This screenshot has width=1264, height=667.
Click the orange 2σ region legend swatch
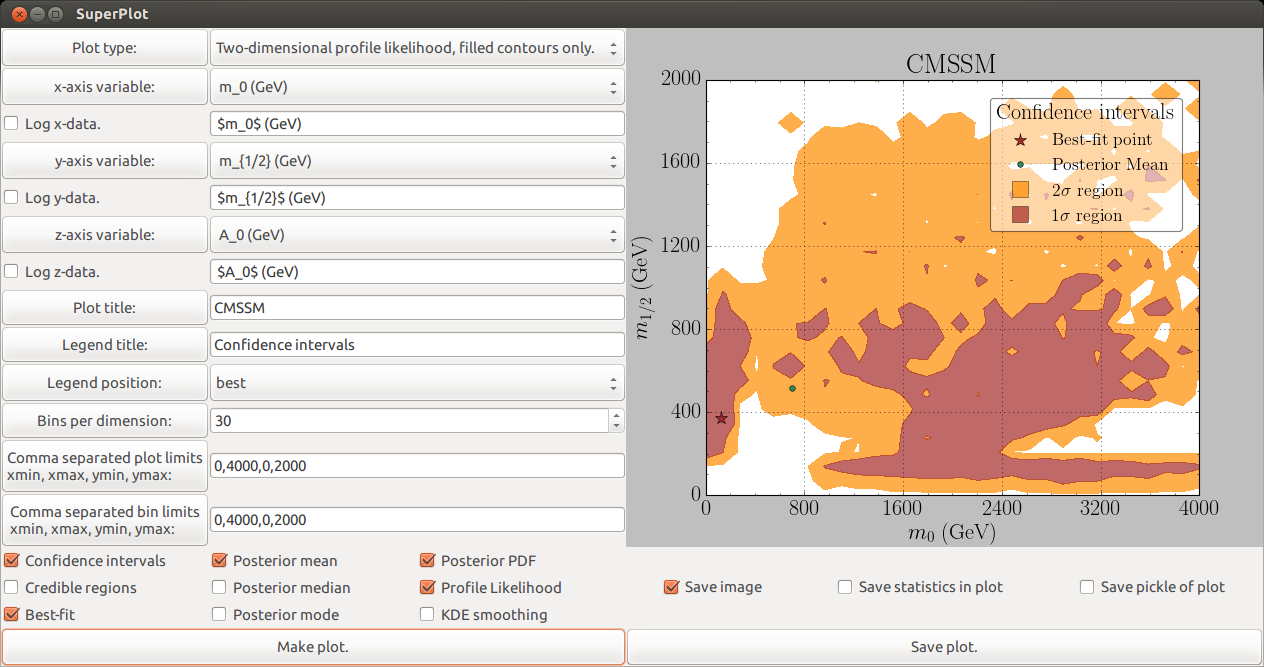point(1020,190)
